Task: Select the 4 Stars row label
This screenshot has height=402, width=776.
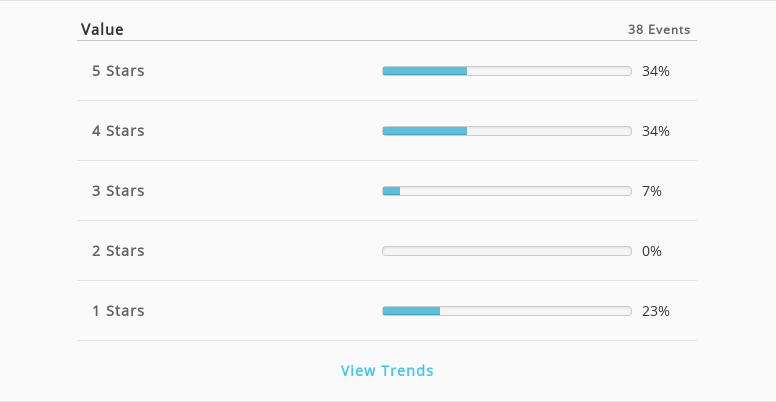Action: [x=118, y=131]
